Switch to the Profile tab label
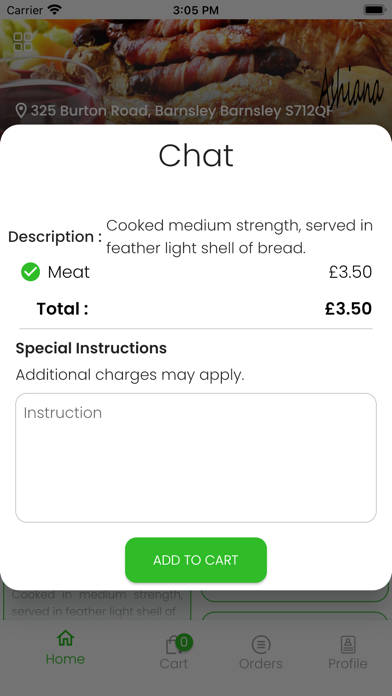The image size is (392, 696). [x=348, y=664]
